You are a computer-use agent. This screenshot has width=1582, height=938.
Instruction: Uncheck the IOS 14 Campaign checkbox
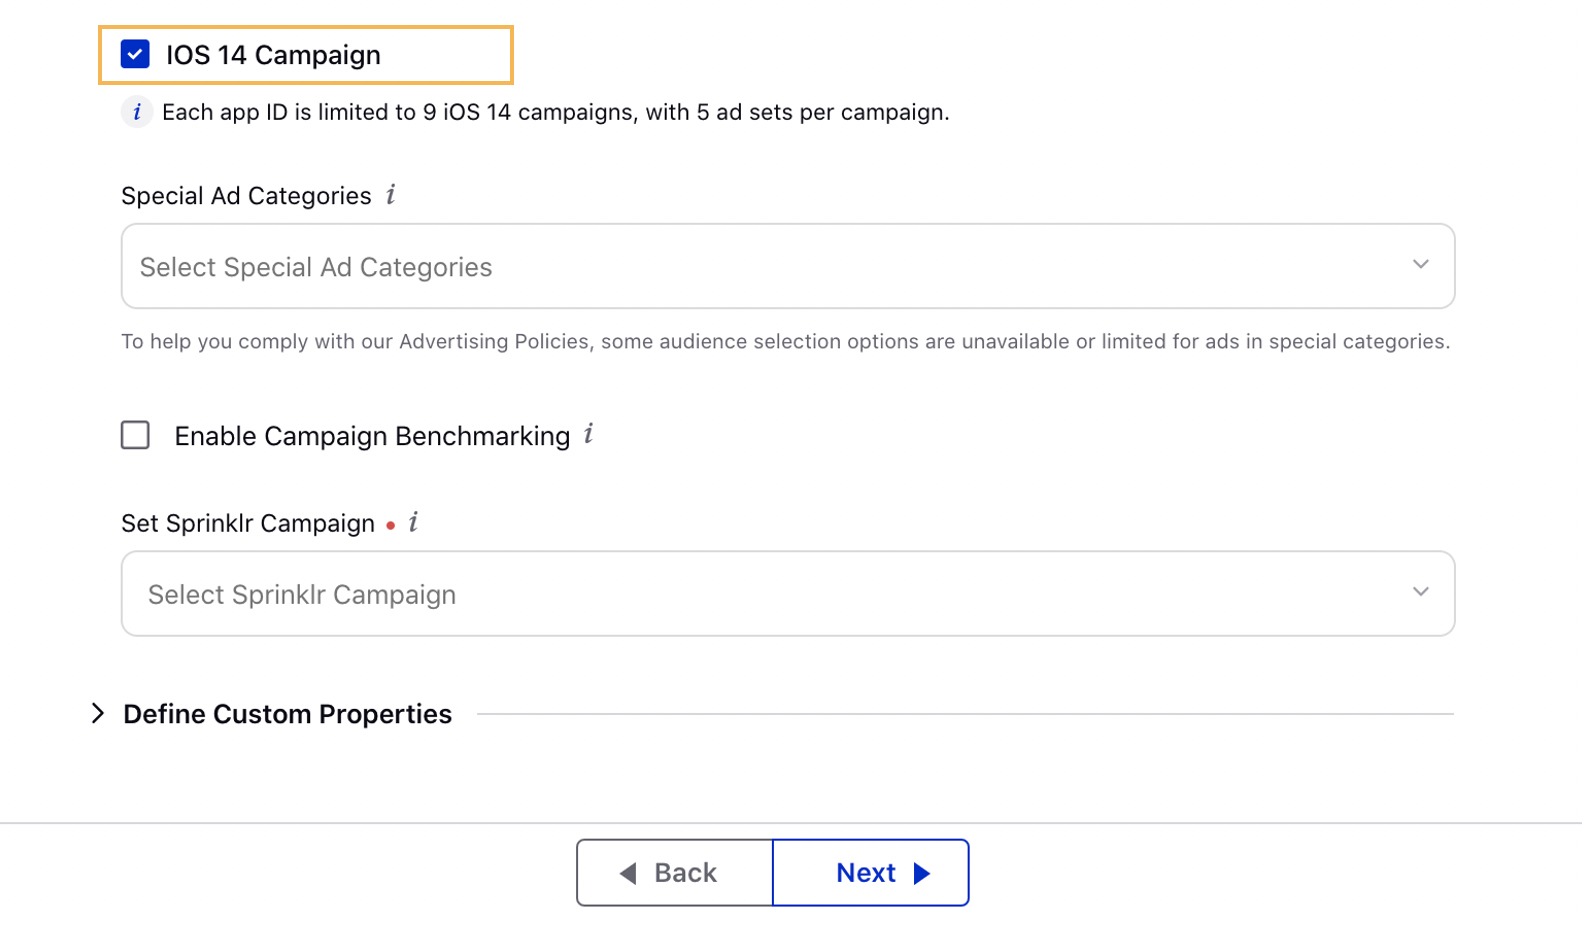click(x=135, y=54)
